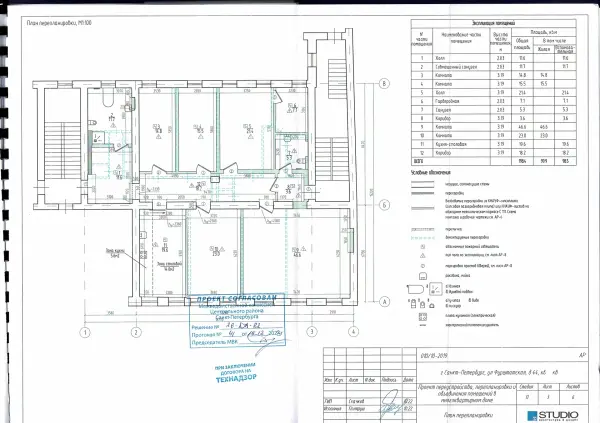The width and height of the screenshot is (600, 423).
Task: Click the circled axis marker 1
Action: tap(85, 332)
